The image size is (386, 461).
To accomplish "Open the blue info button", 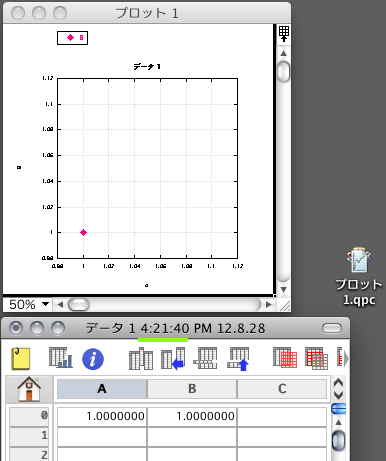I will click(x=93, y=359).
